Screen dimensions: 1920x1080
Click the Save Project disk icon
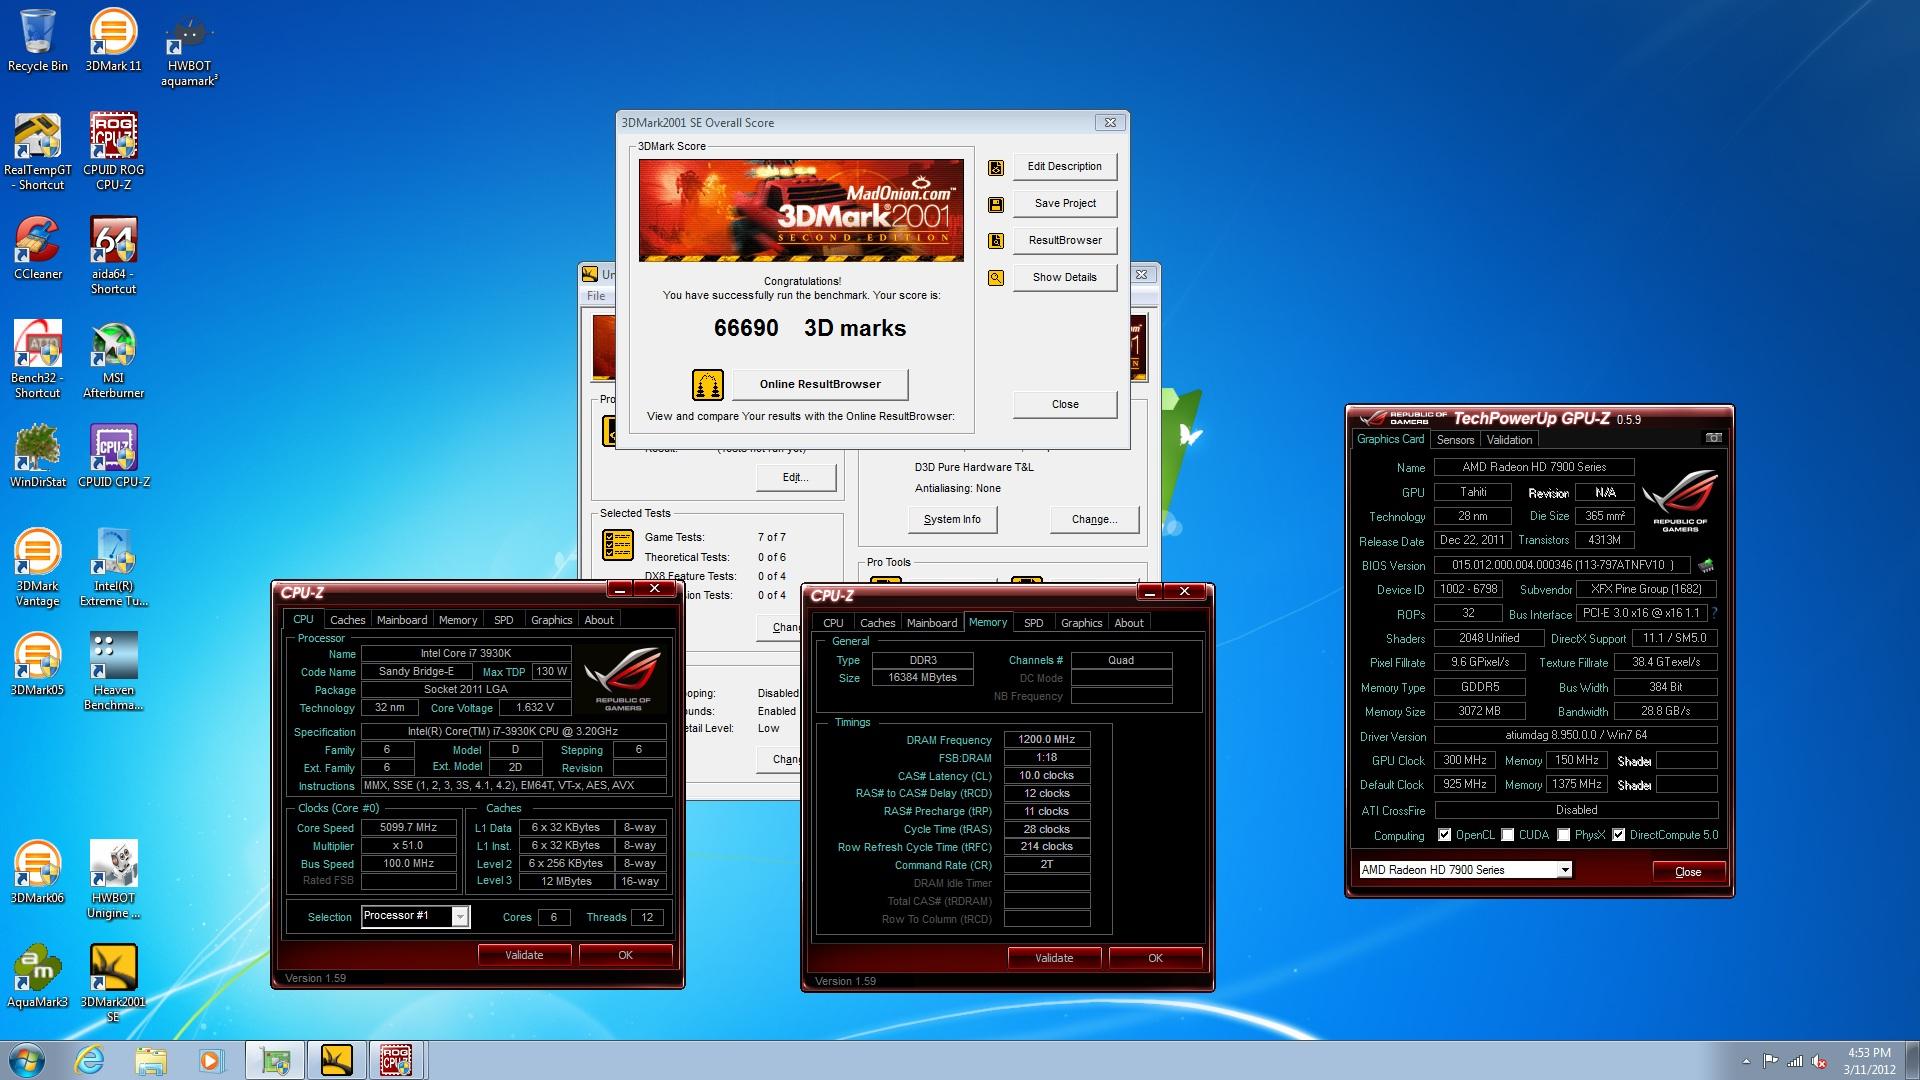click(x=996, y=204)
